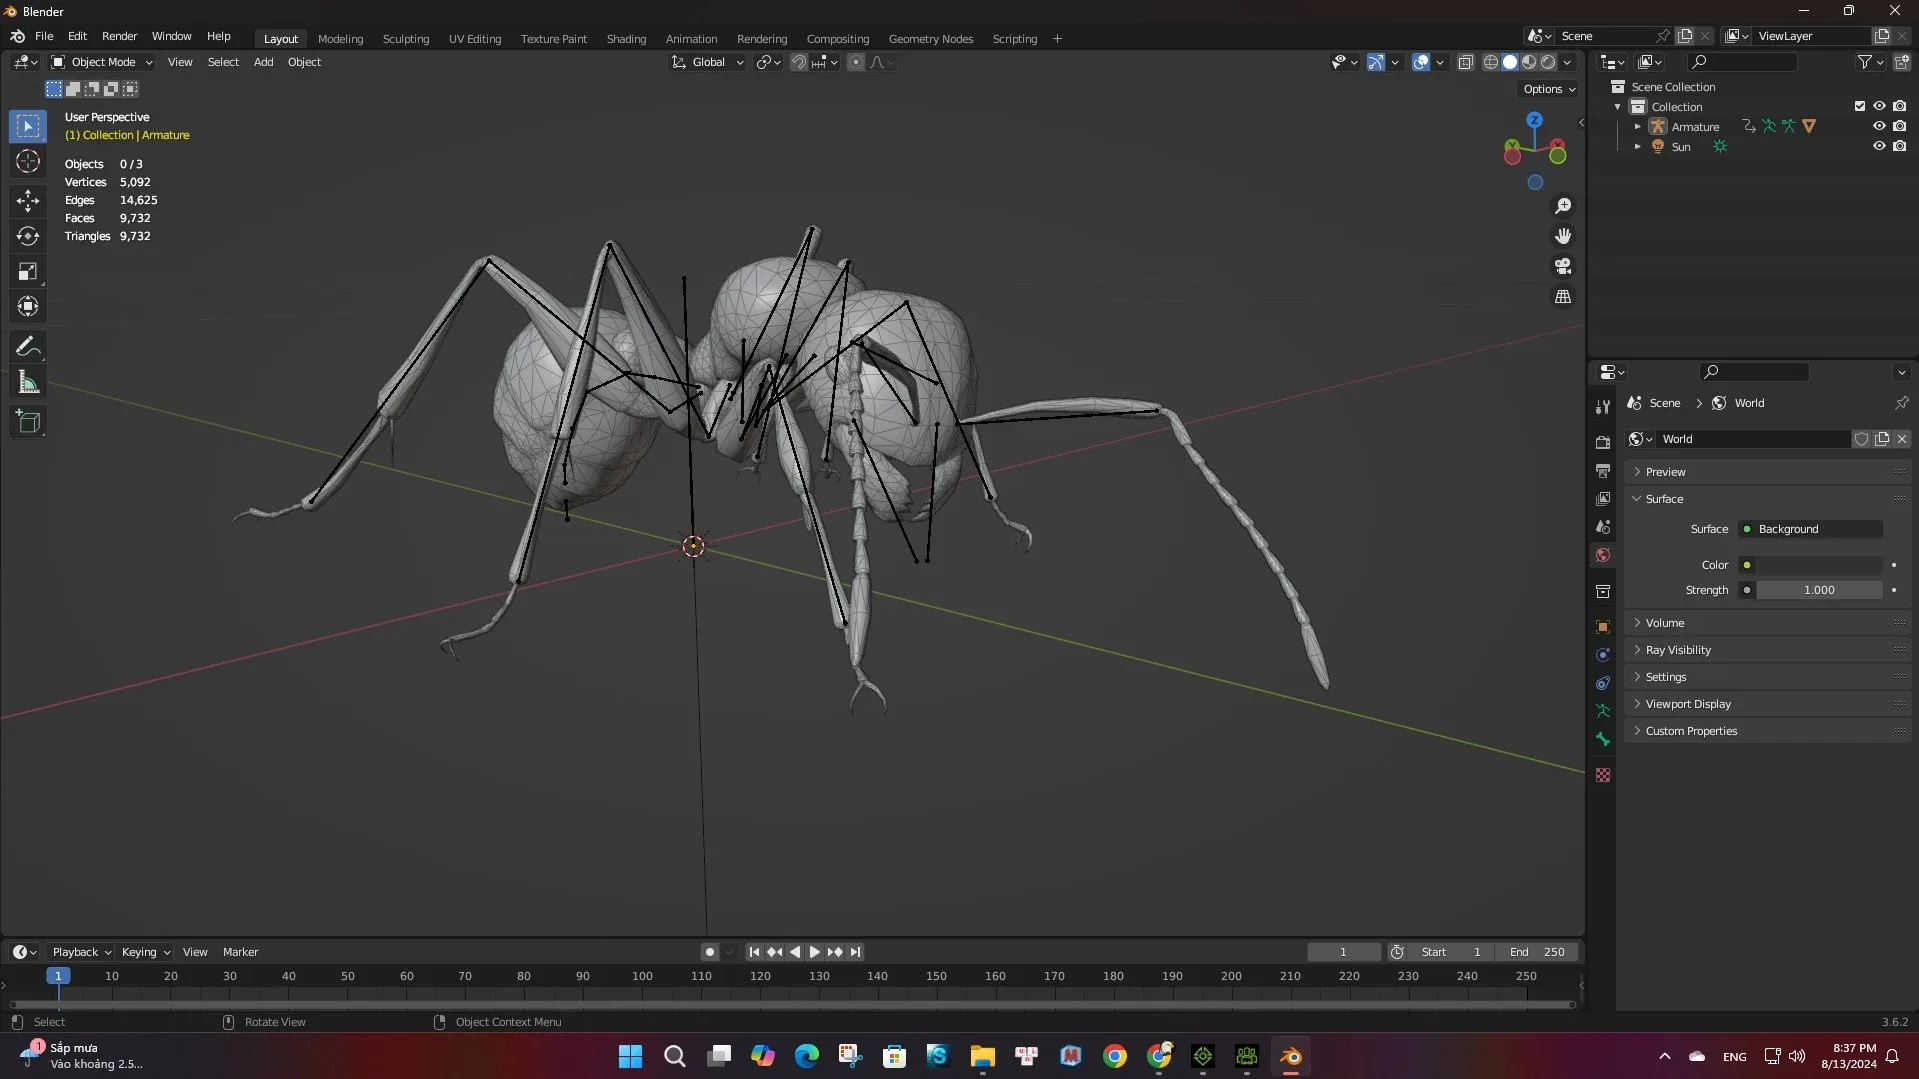This screenshot has width=1919, height=1079.
Task: Hide the Armature in the viewport
Action: 1878,127
